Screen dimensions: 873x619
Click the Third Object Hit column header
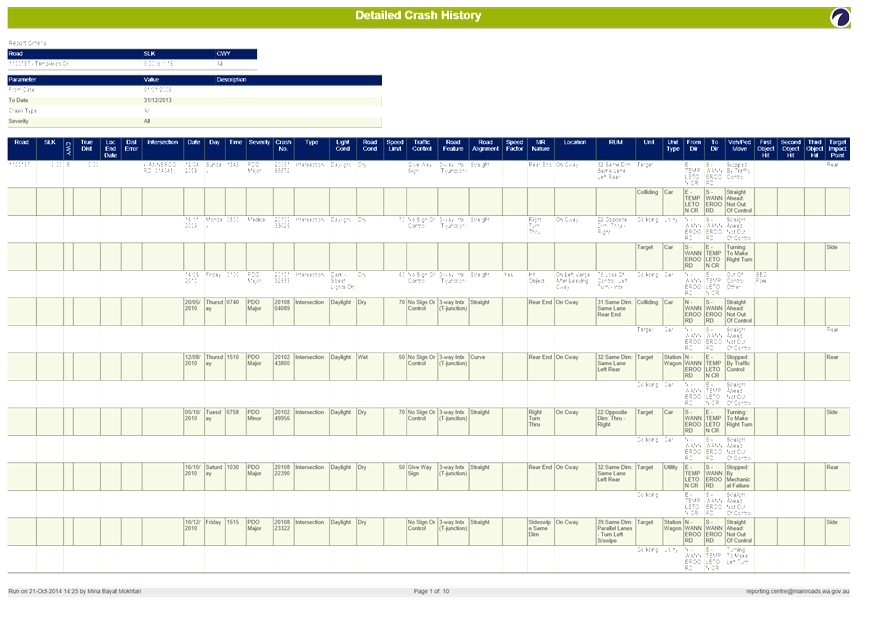coord(815,149)
